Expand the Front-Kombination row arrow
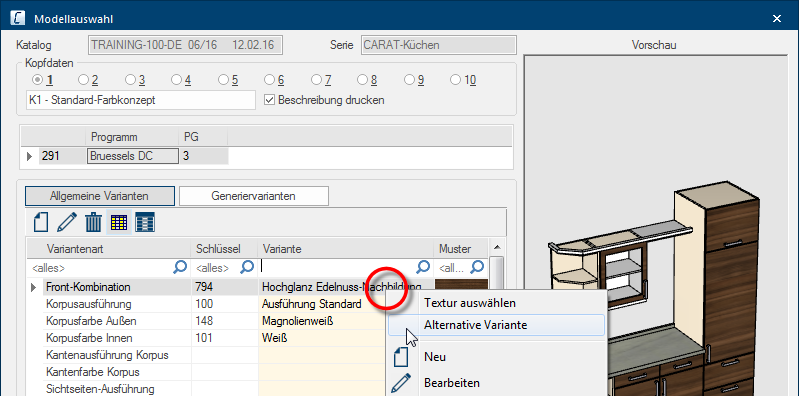Viewport: 799px width, 396px height. (34, 287)
